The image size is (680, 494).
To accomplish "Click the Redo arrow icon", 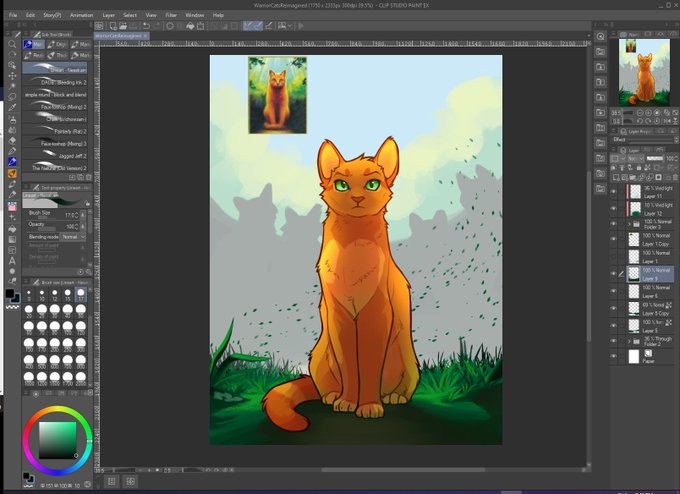I will [157, 26].
